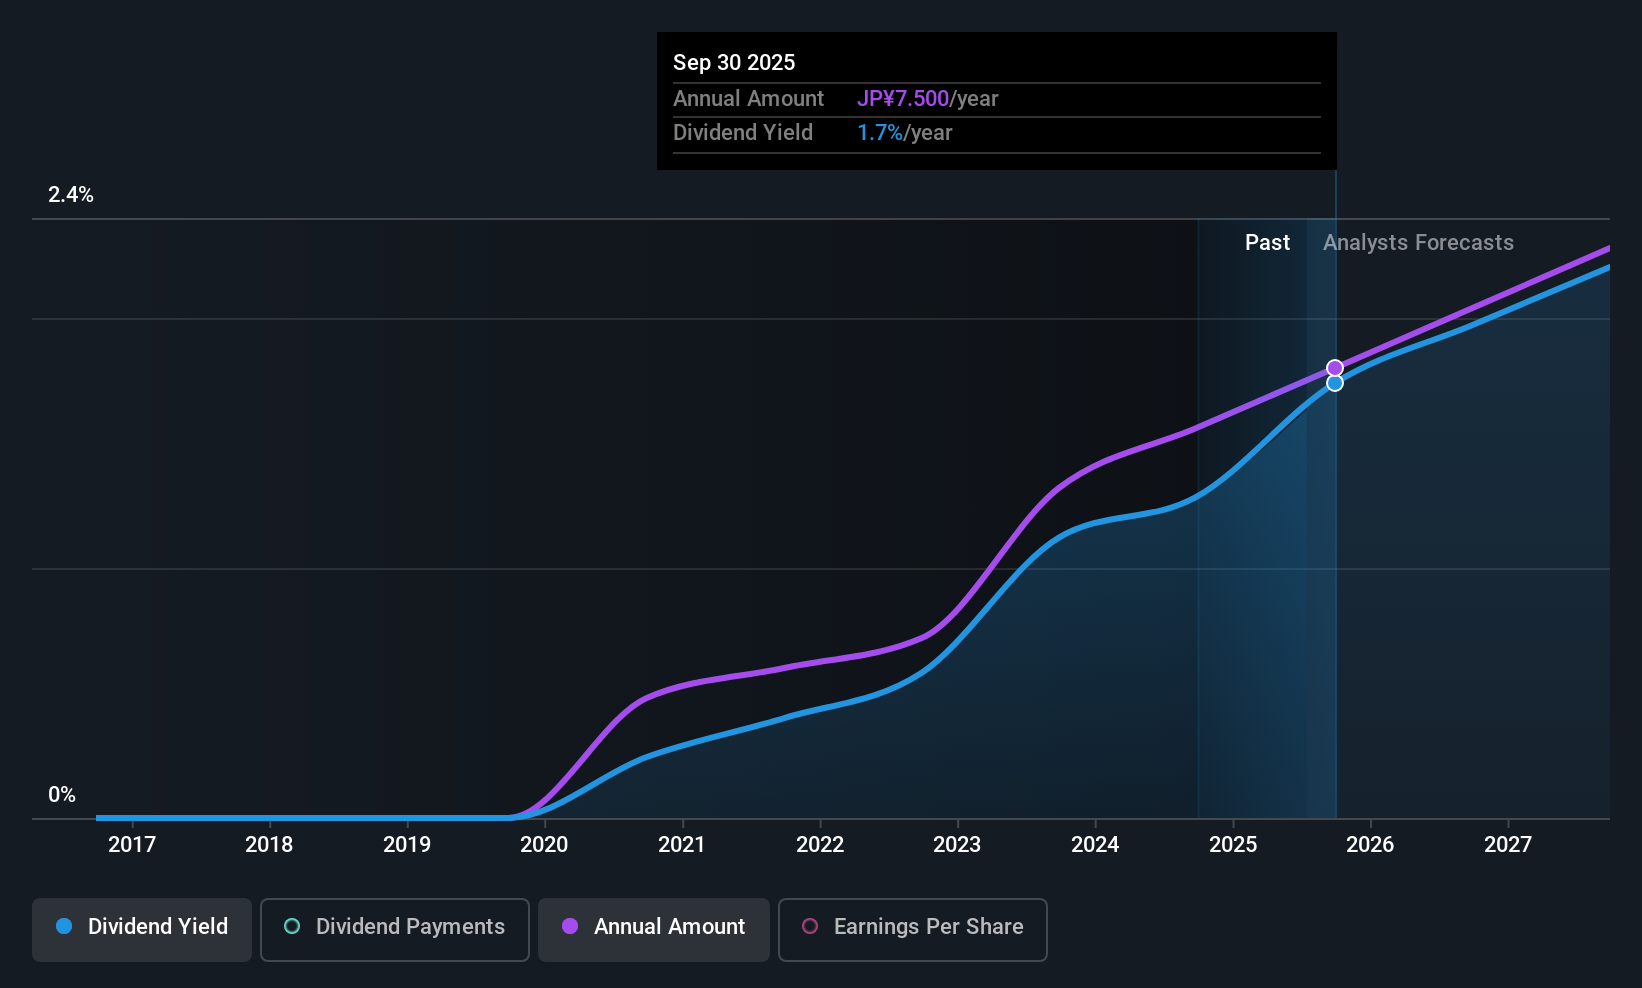The height and width of the screenshot is (988, 1642).
Task: Click the teal Dividend Payments legend circle
Action: point(292,926)
